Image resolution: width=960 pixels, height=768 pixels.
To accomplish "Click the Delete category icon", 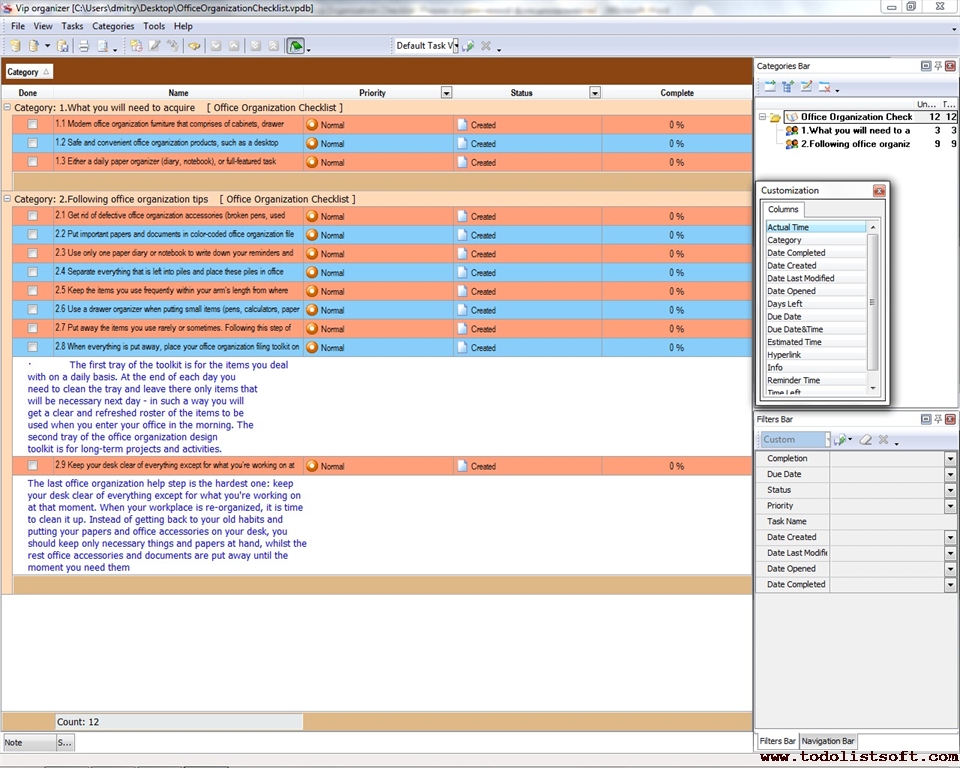I will (825, 87).
